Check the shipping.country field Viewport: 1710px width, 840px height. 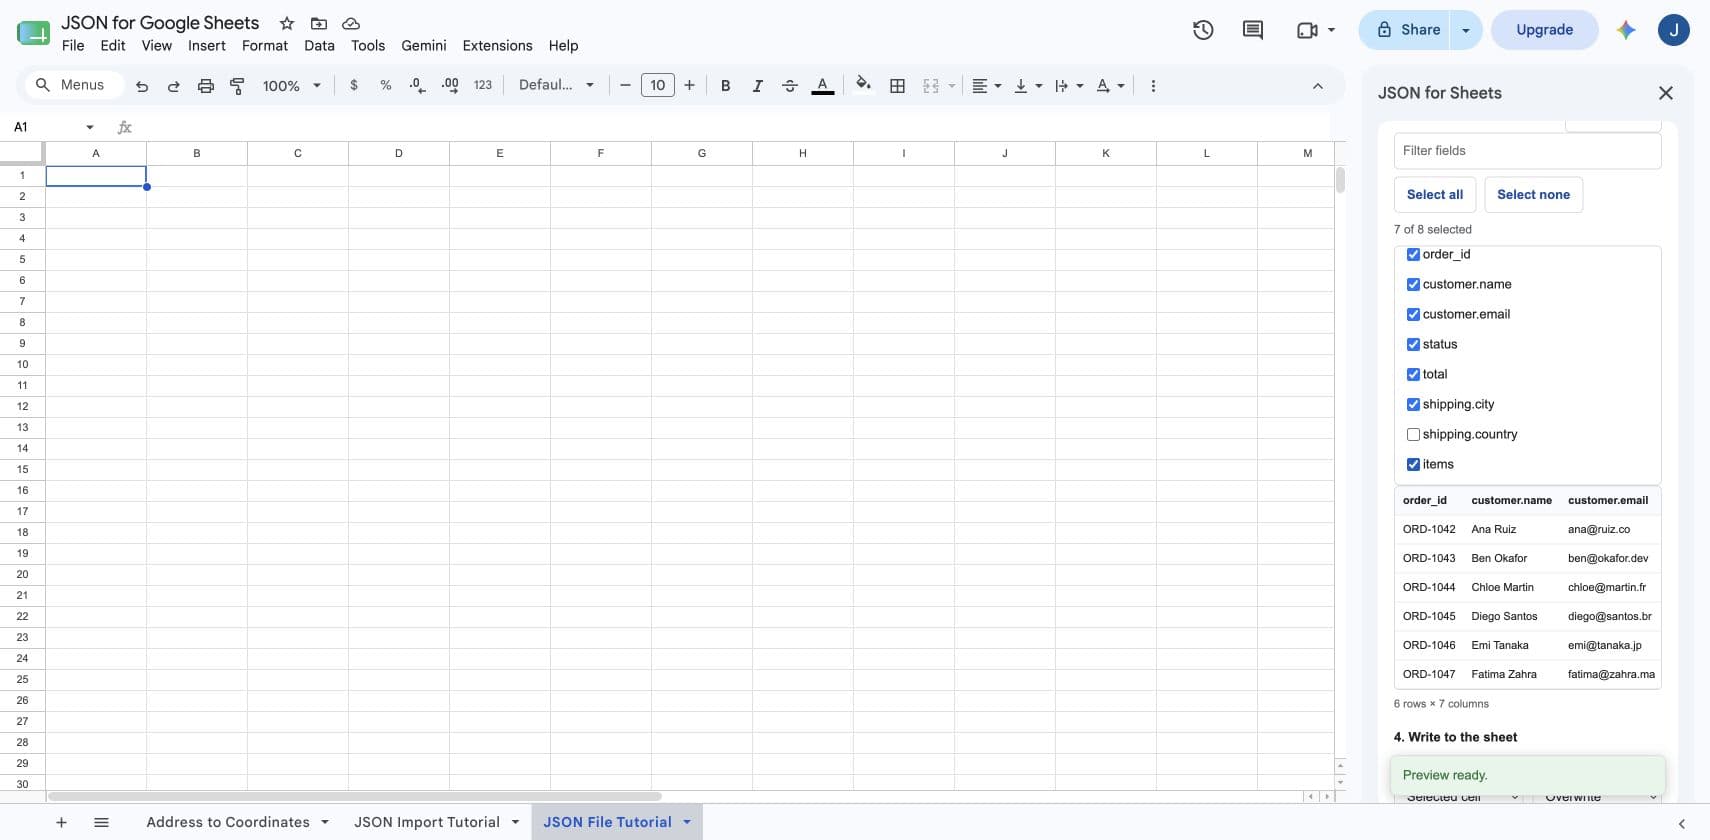point(1413,434)
